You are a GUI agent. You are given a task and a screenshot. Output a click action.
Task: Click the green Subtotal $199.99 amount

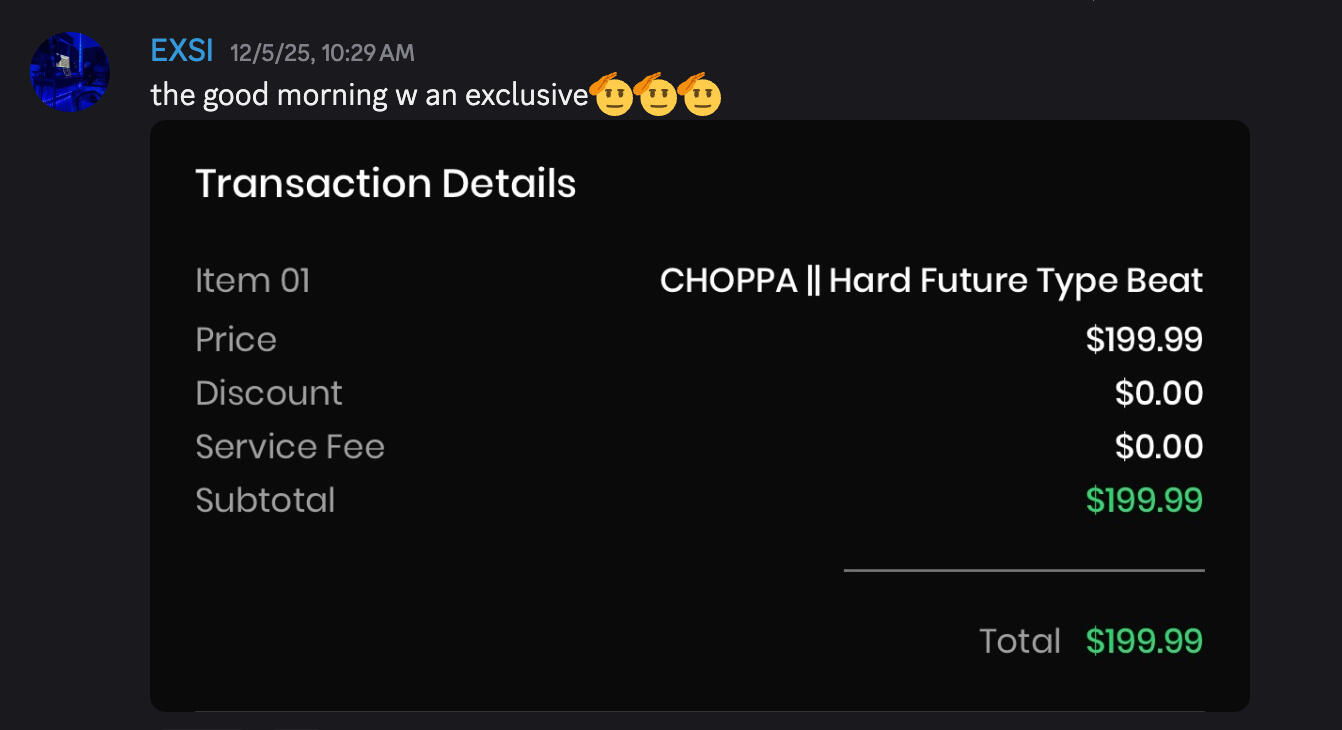click(x=1144, y=500)
